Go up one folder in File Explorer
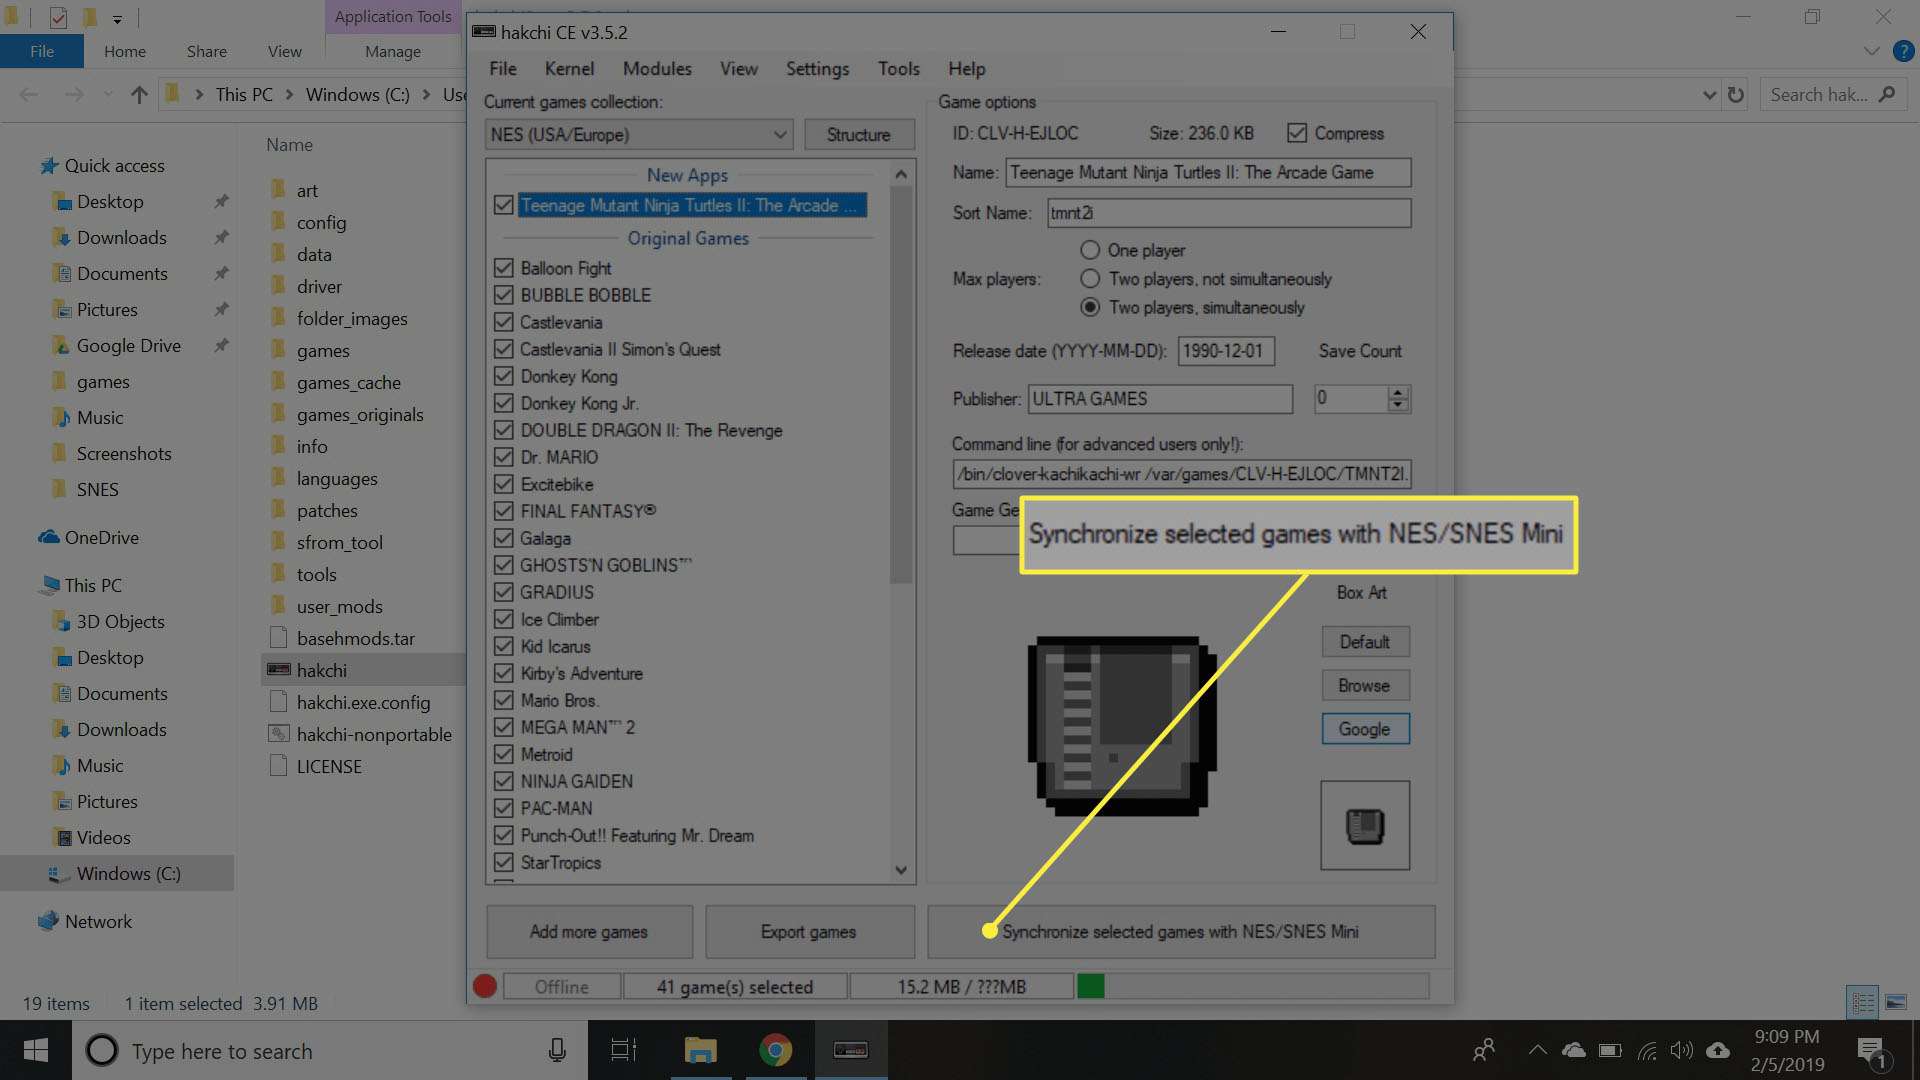Image resolution: width=1920 pixels, height=1080 pixels. 139,95
